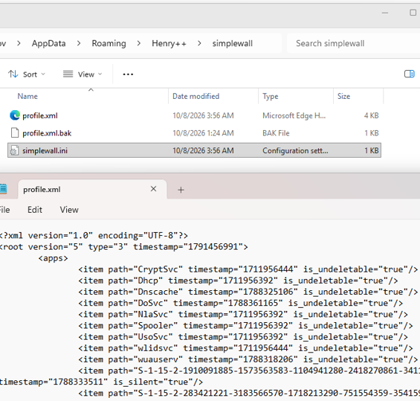Click the NlaSvc item line
Image resolution: width=420 pixels, height=401 pixels.
tap(243, 314)
